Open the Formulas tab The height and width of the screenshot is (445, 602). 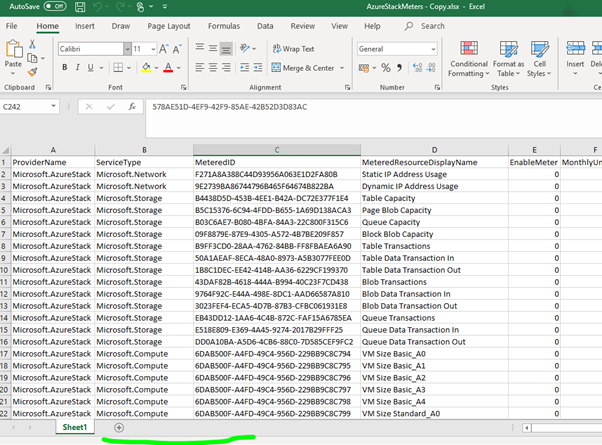224,26
